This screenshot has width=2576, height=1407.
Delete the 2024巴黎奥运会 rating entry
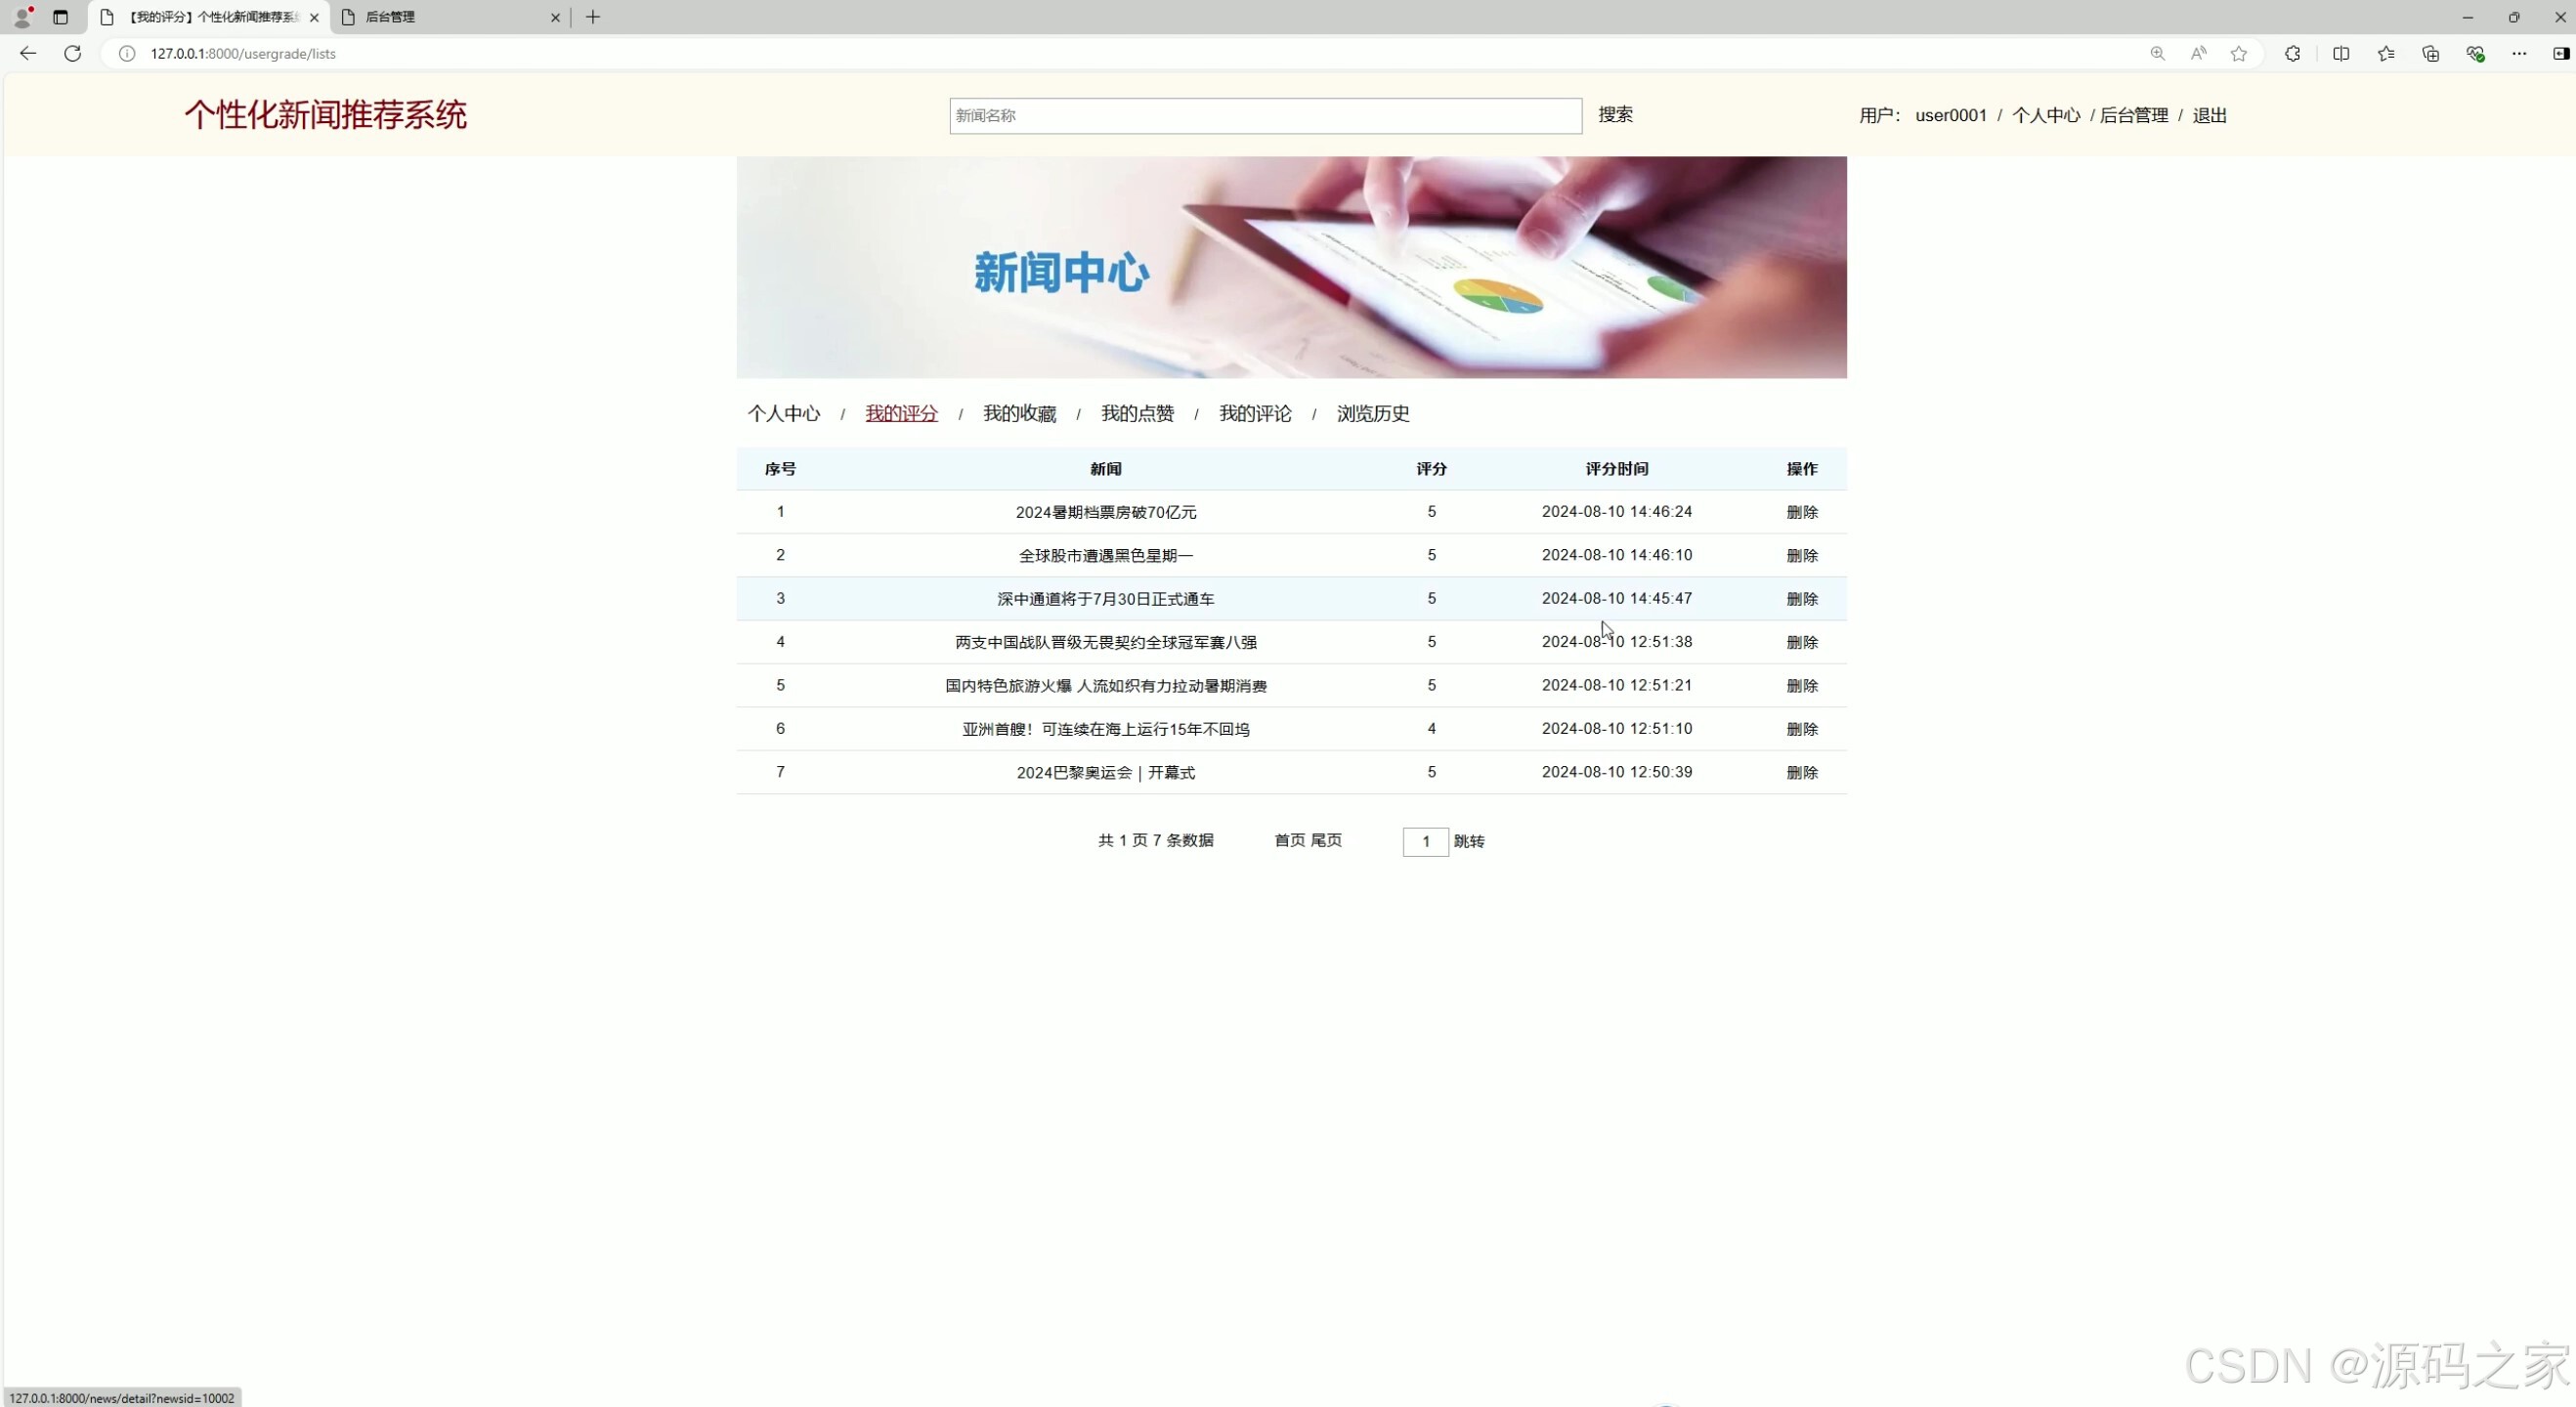click(1802, 771)
